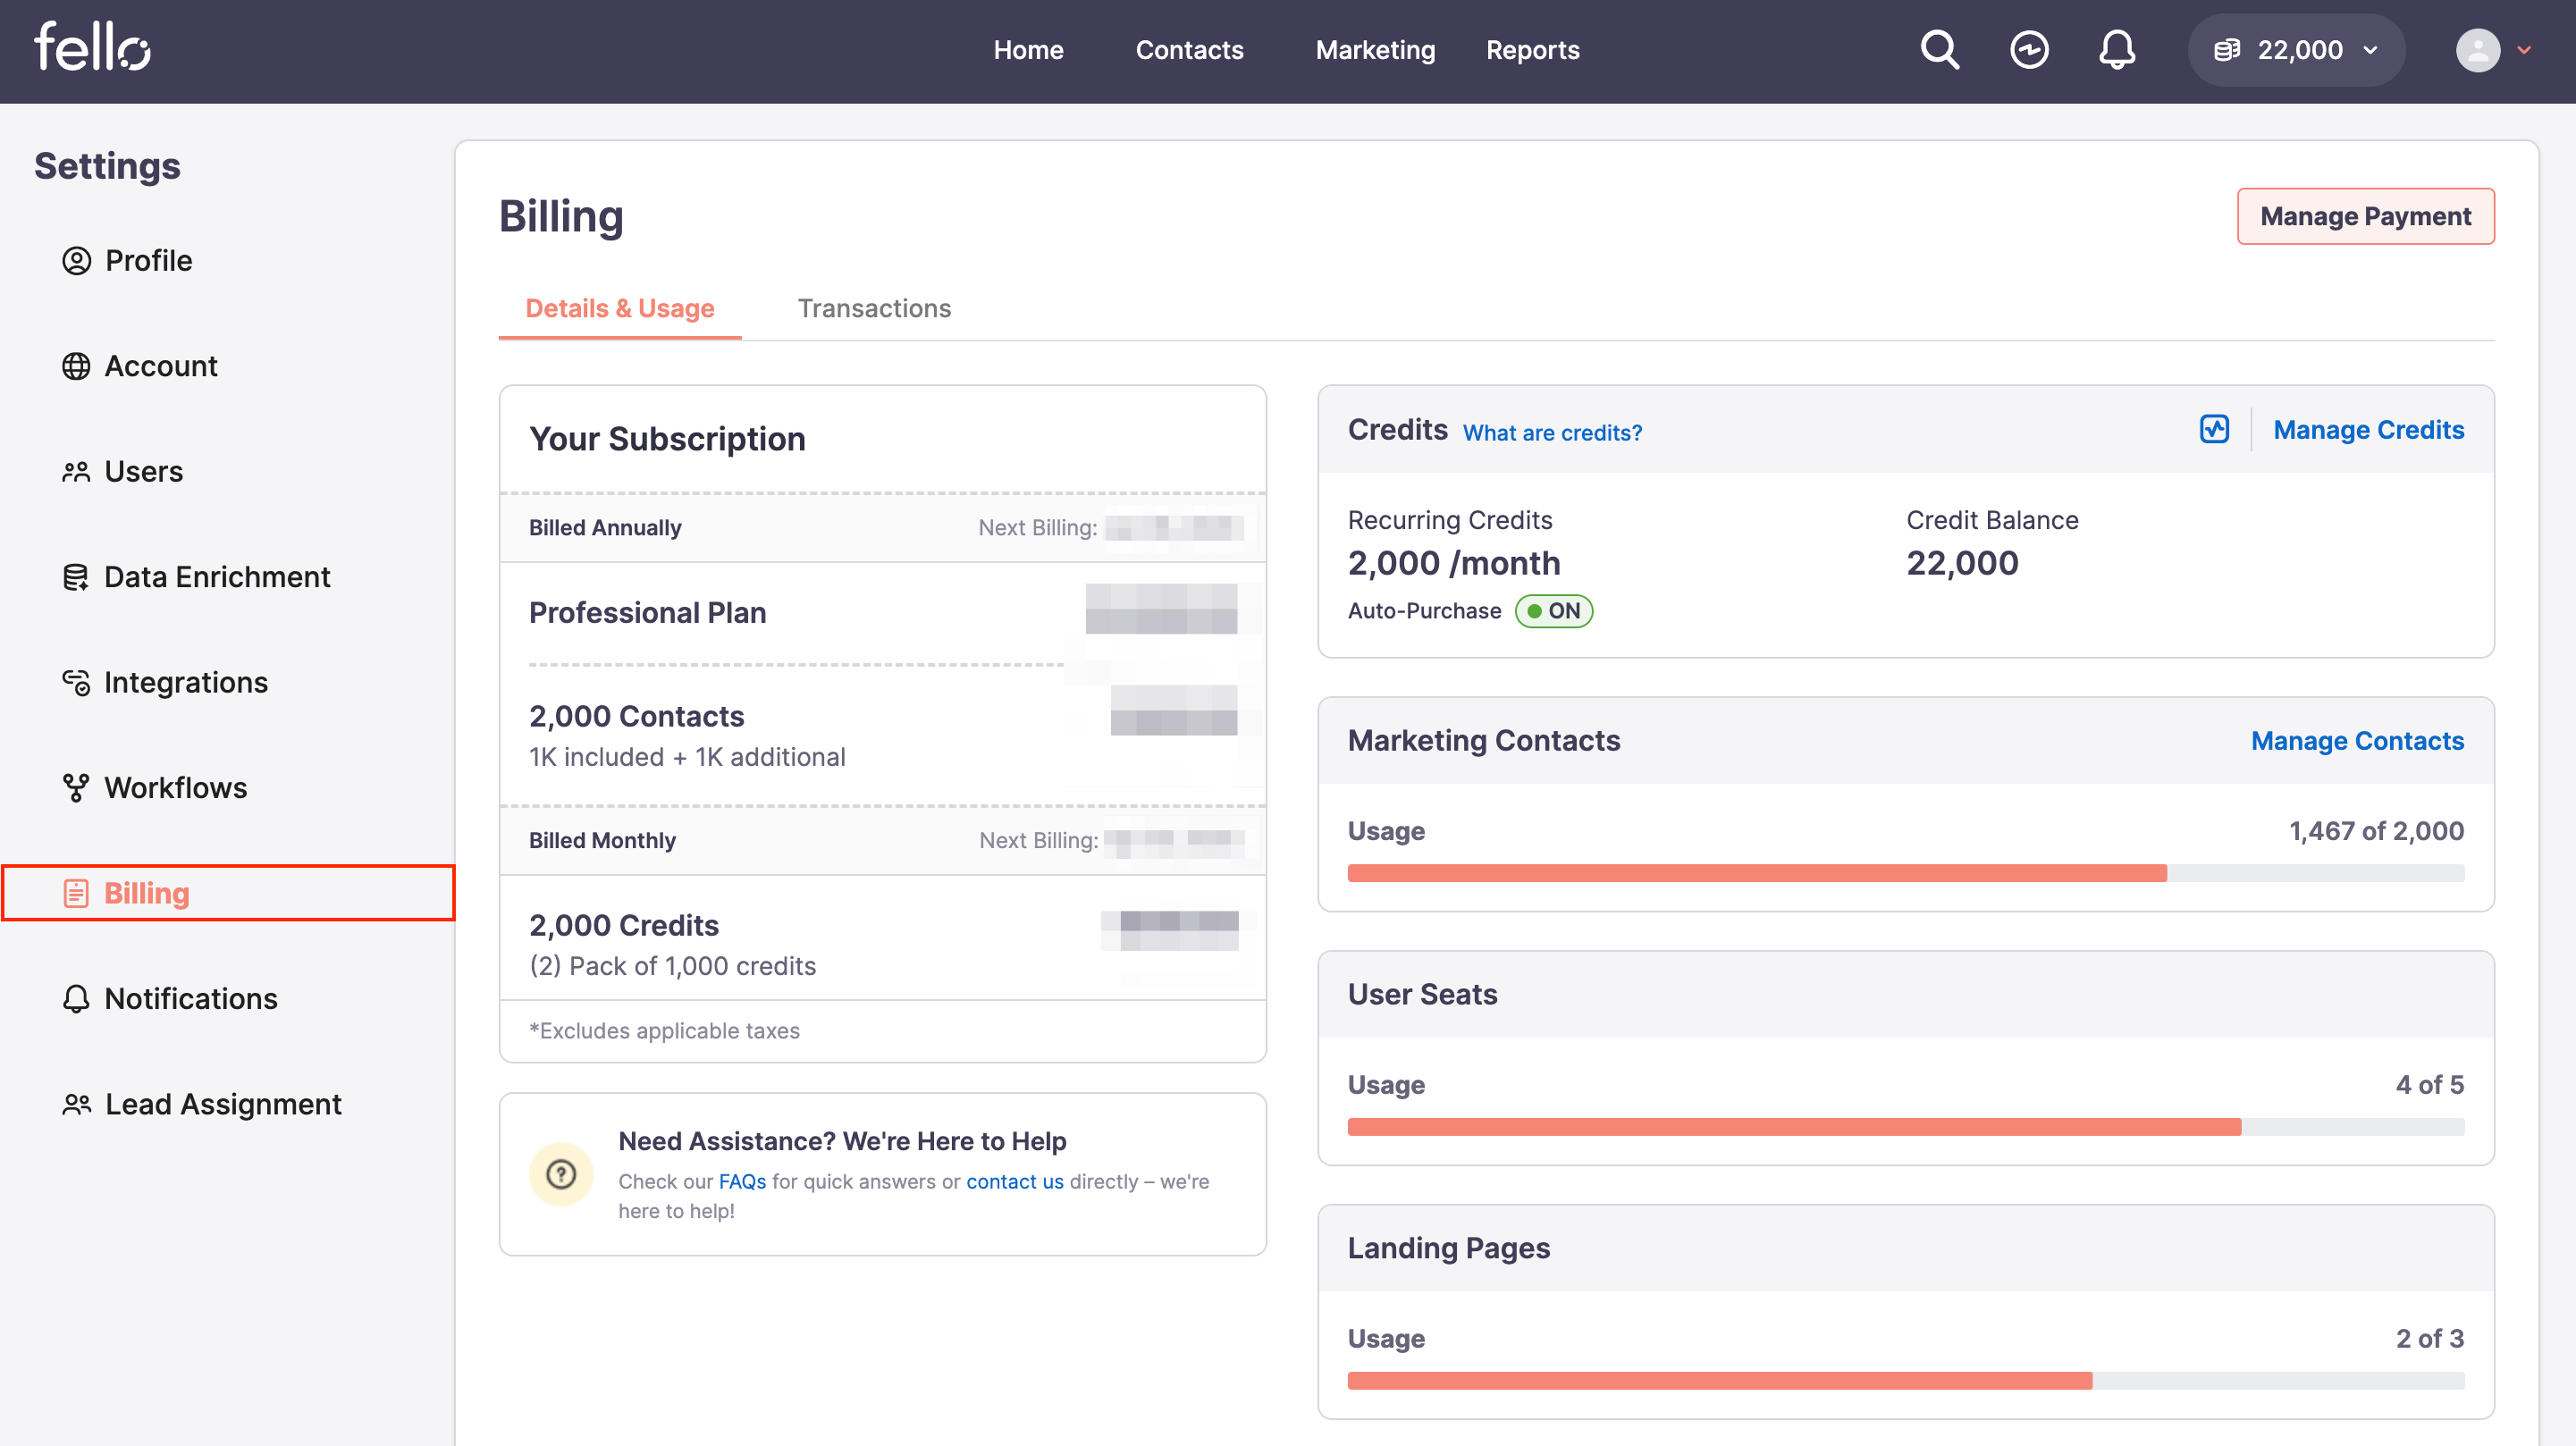The image size is (2576, 1446).
Task: Click the Excludes applicable taxes note
Action: point(664,1030)
